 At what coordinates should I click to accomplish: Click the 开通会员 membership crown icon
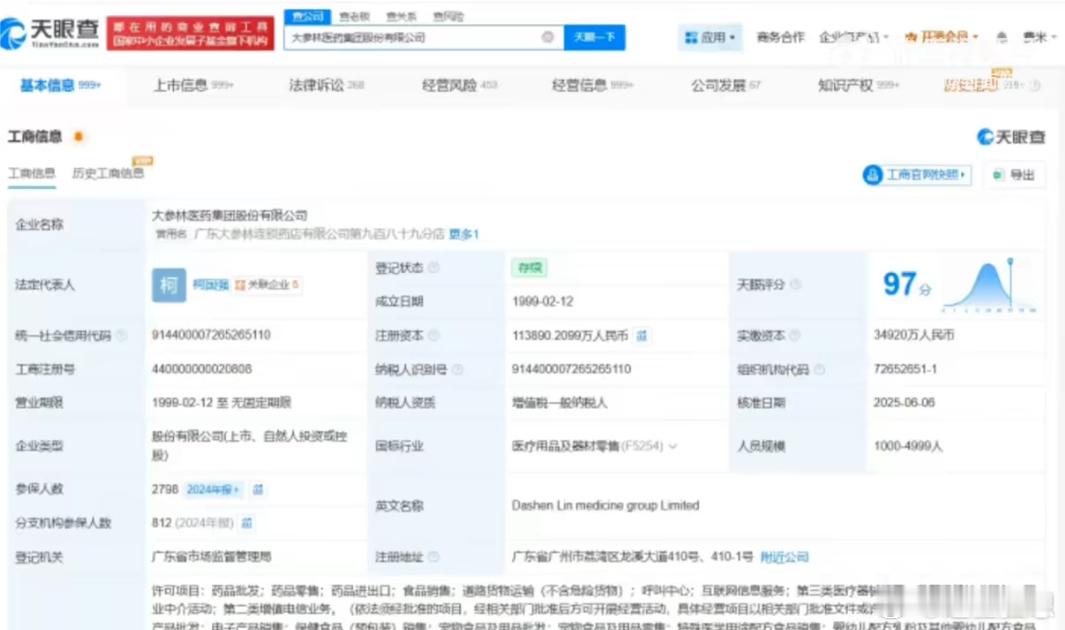(910, 36)
